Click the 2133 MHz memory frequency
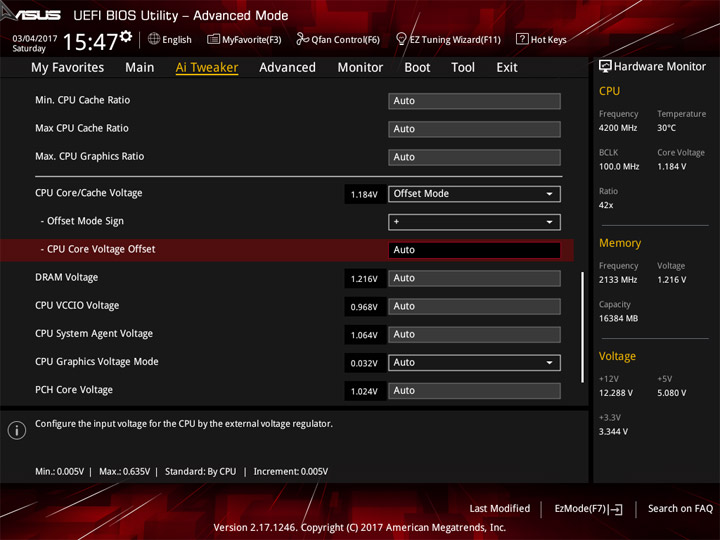Screen dimensions: 720x540 tap(618, 280)
